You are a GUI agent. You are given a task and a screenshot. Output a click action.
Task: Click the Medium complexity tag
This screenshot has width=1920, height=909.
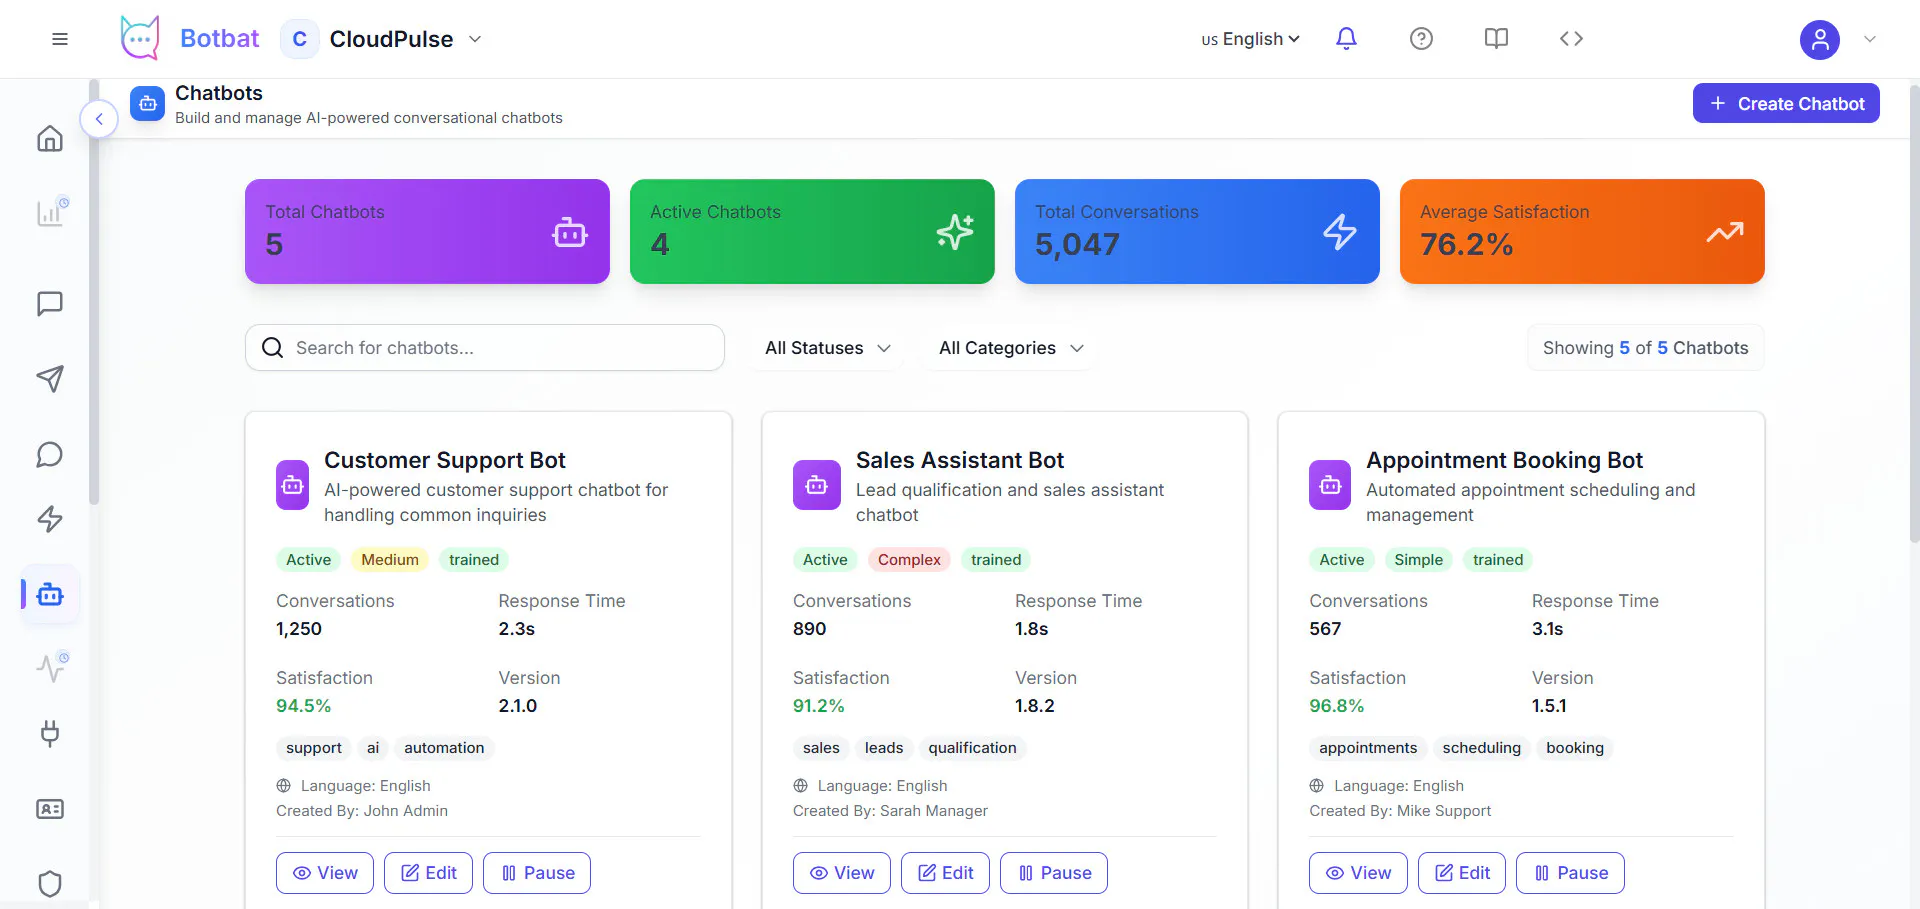click(390, 560)
